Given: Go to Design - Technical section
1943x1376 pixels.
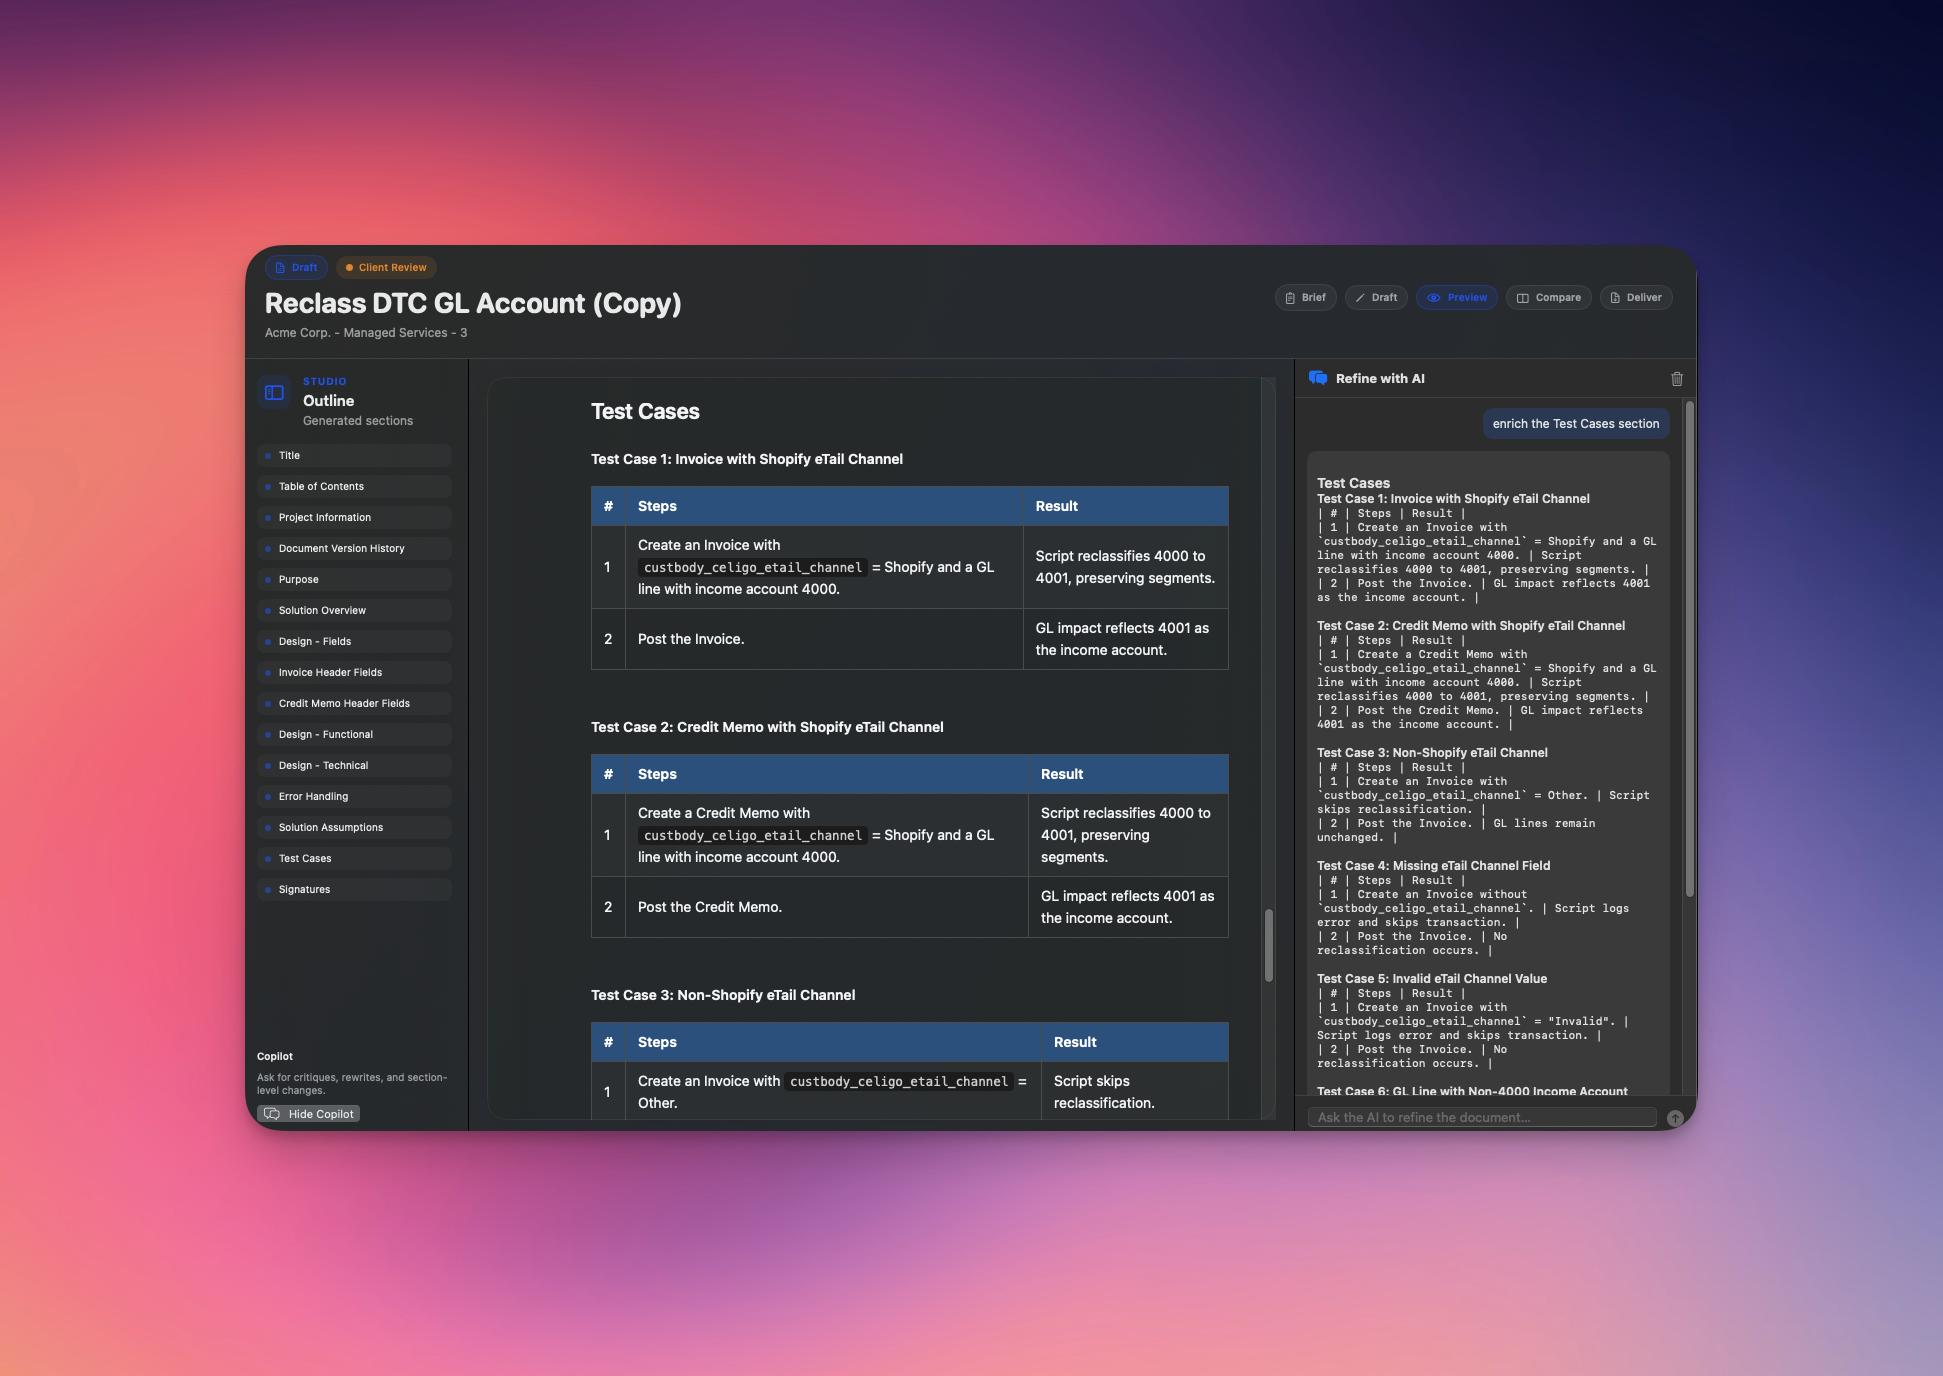Looking at the screenshot, I should (354, 765).
